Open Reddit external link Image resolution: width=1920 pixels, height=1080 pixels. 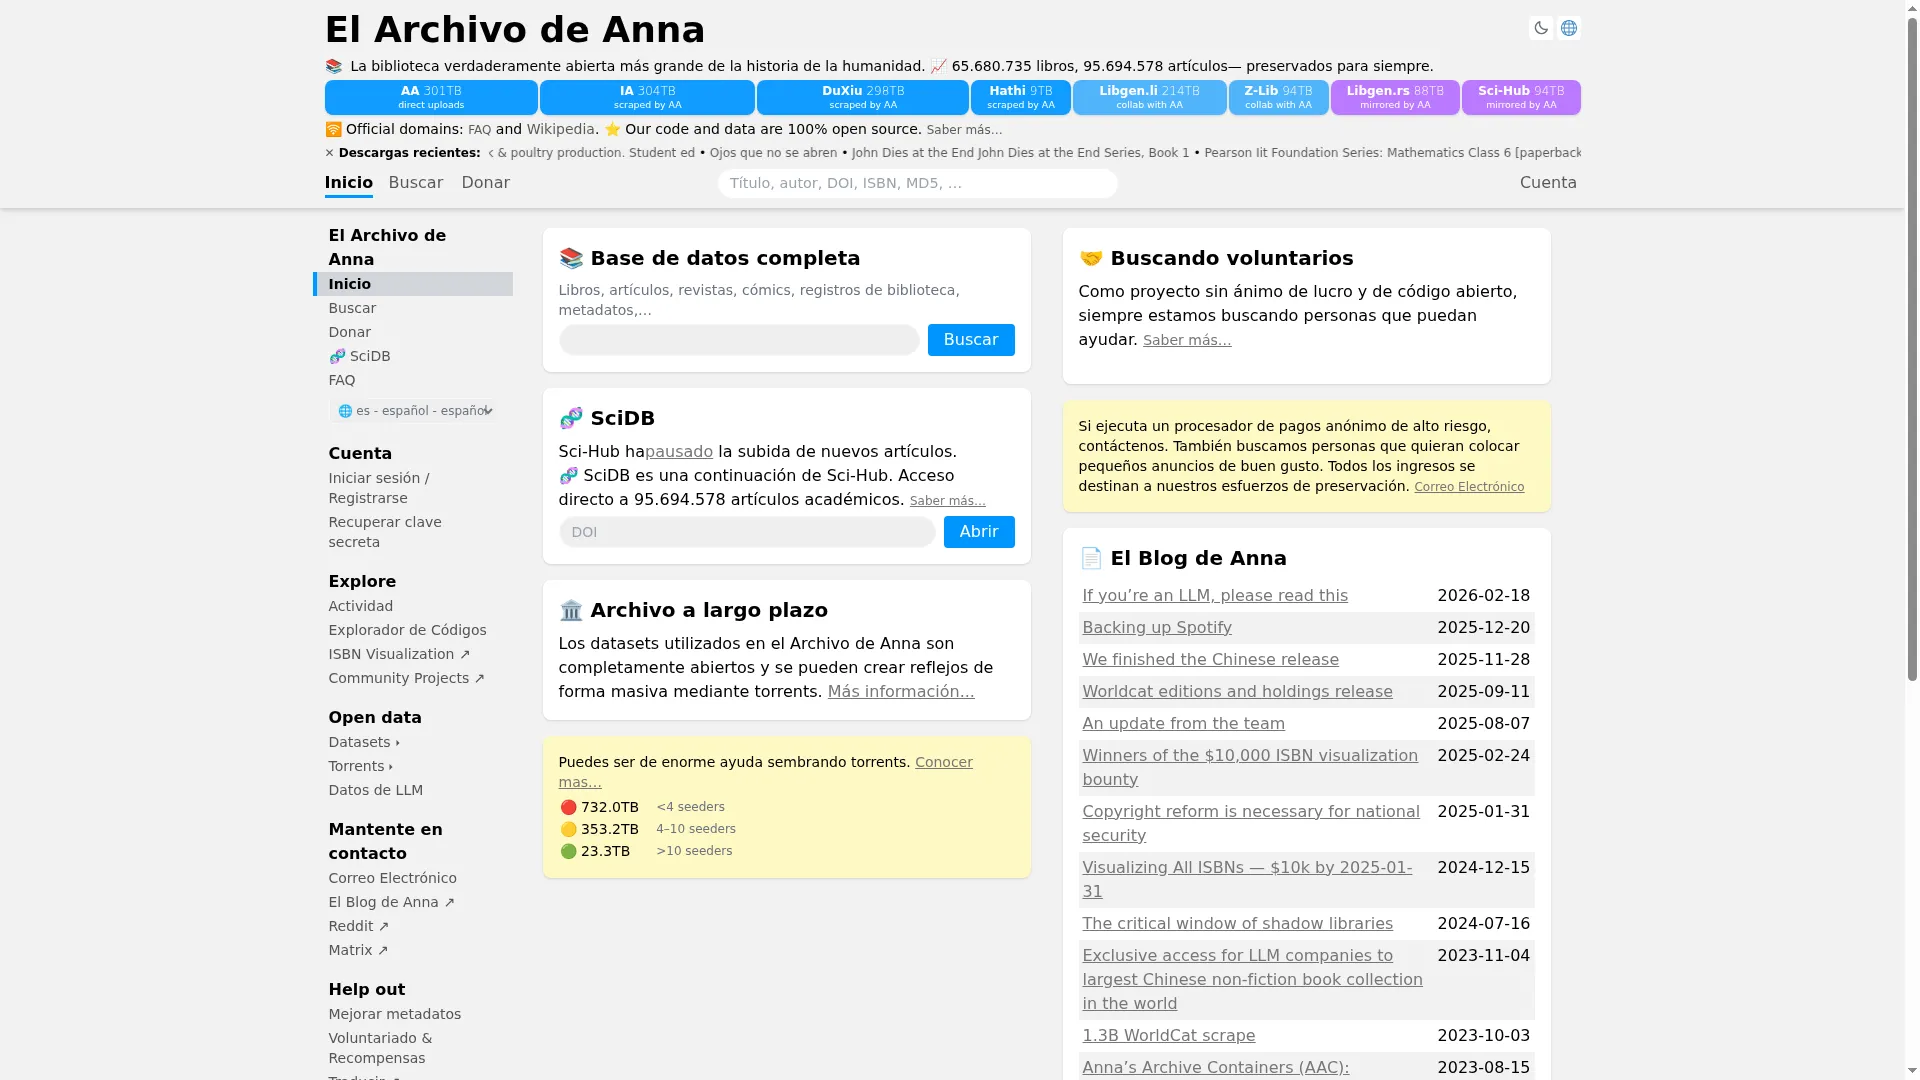[359, 926]
